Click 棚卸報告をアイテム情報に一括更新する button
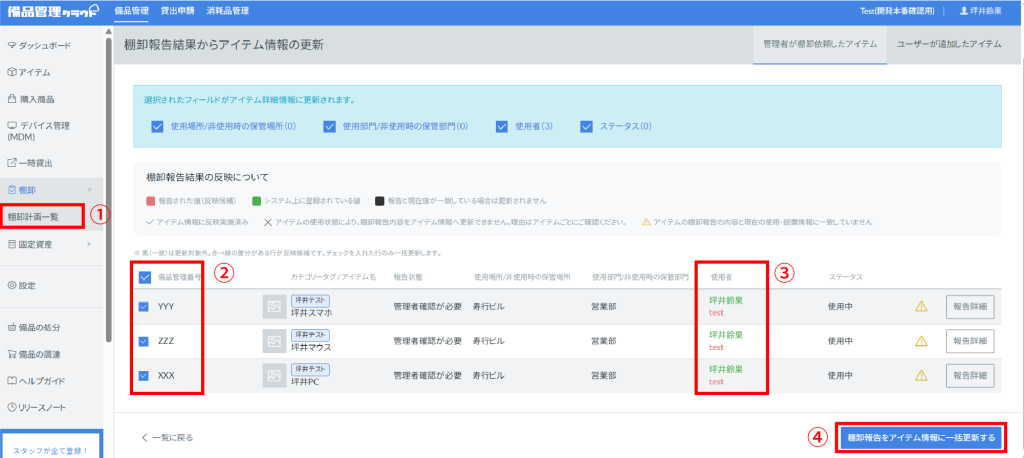1024x458 pixels. [920, 437]
